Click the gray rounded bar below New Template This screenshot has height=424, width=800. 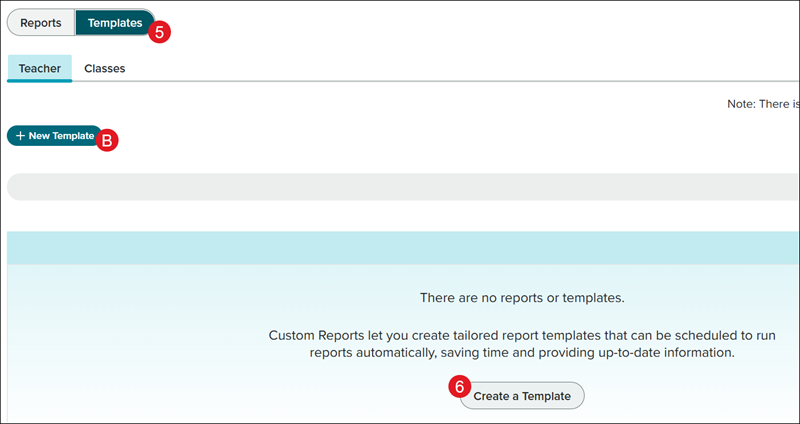[400, 187]
